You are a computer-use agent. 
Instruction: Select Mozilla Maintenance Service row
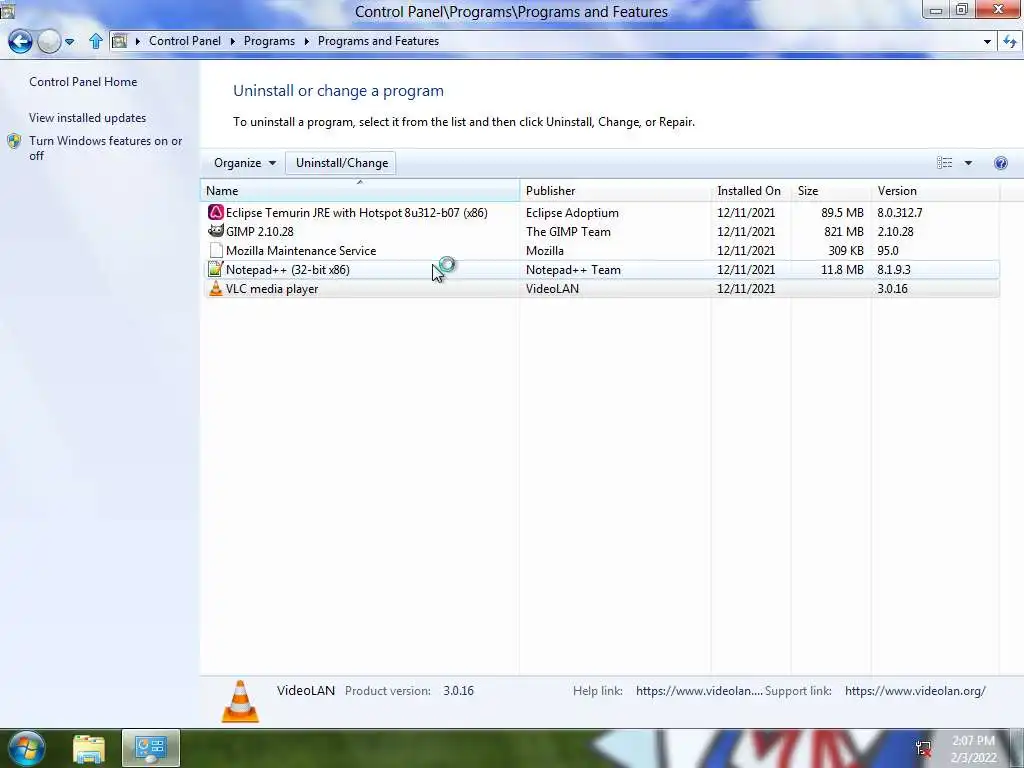600,250
